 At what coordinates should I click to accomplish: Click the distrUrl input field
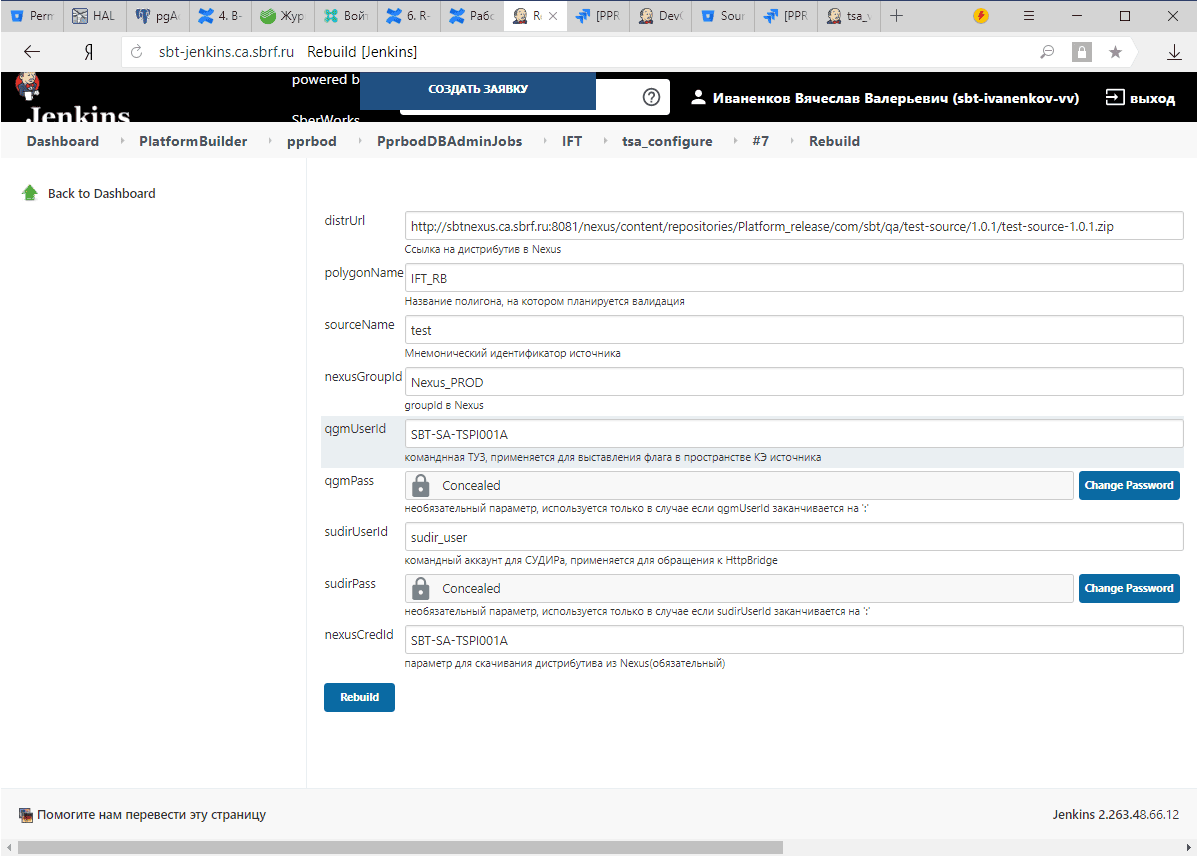pos(793,226)
